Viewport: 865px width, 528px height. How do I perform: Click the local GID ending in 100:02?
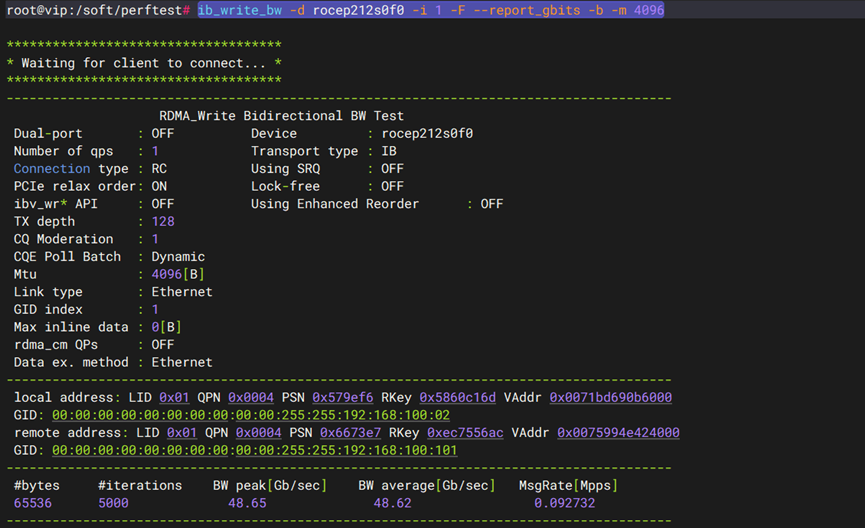click(x=250, y=415)
